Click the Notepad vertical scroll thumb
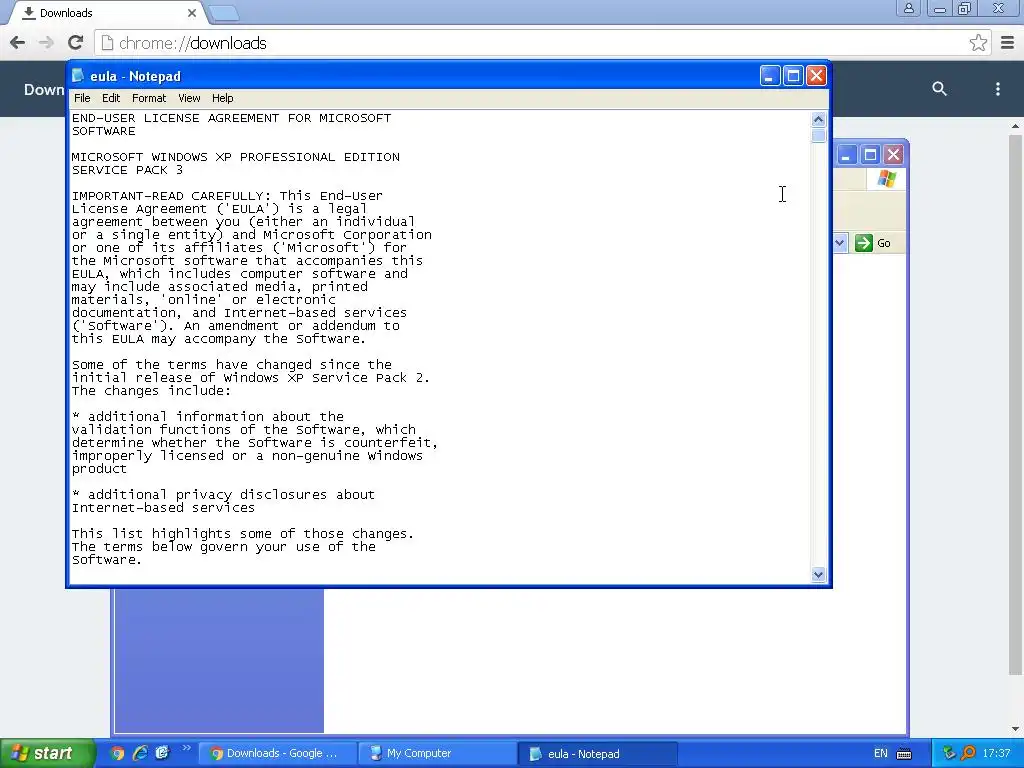The width and height of the screenshot is (1024, 768). click(818, 136)
